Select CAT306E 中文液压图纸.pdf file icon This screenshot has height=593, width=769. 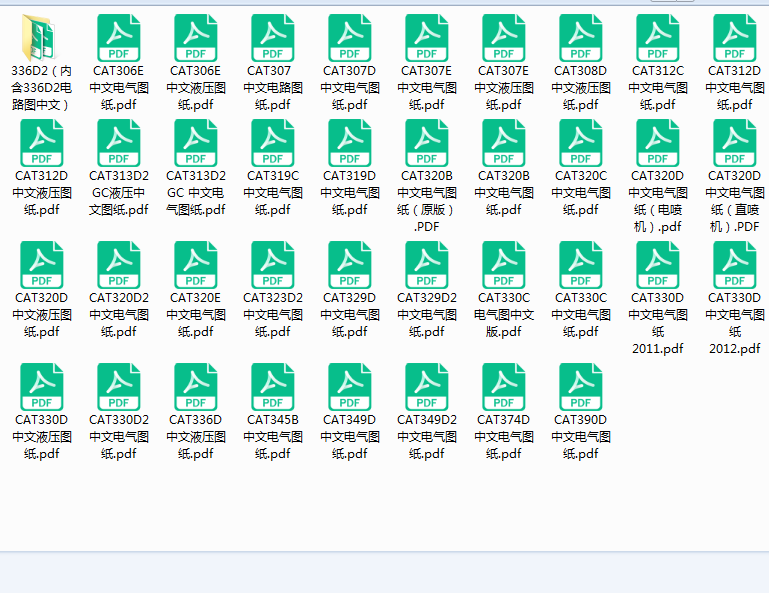pos(196,38)
